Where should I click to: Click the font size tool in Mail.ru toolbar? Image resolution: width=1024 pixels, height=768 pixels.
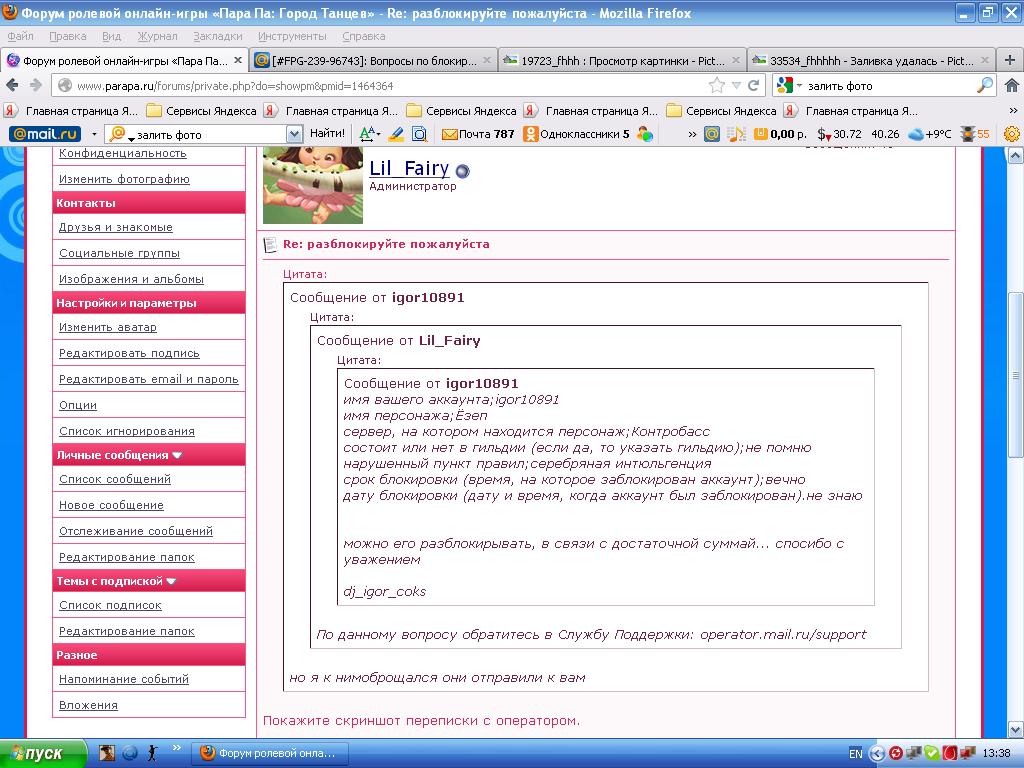[x=369, y=134]
